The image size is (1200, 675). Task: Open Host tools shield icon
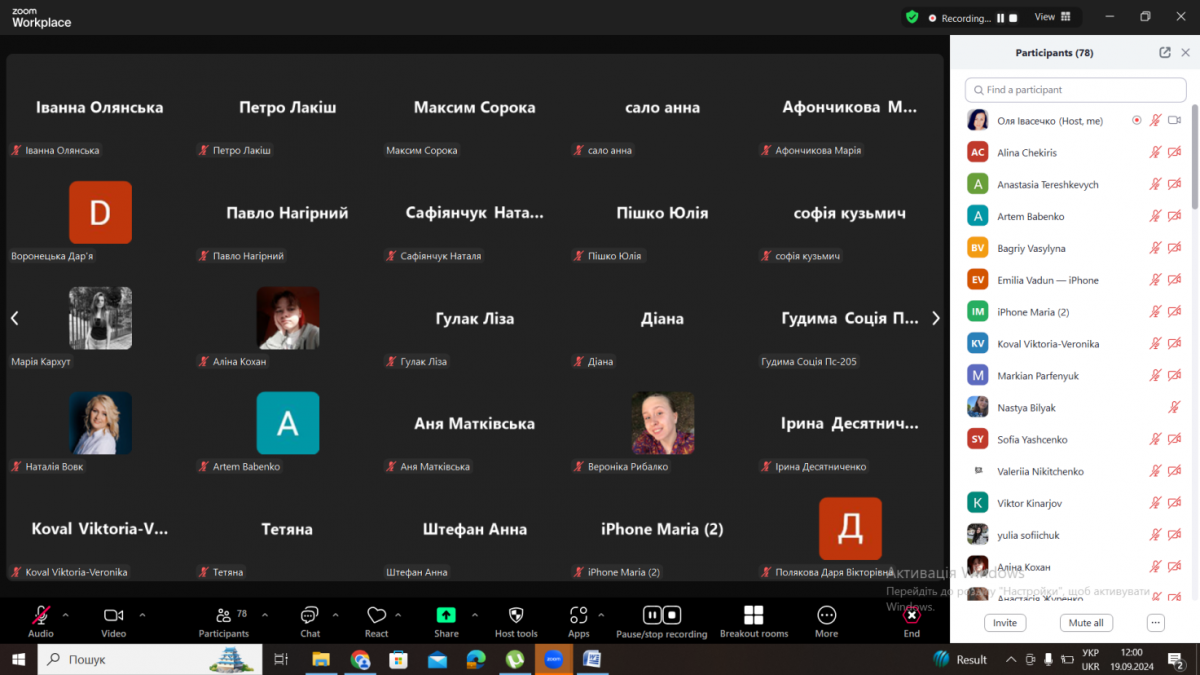[516, 615]
